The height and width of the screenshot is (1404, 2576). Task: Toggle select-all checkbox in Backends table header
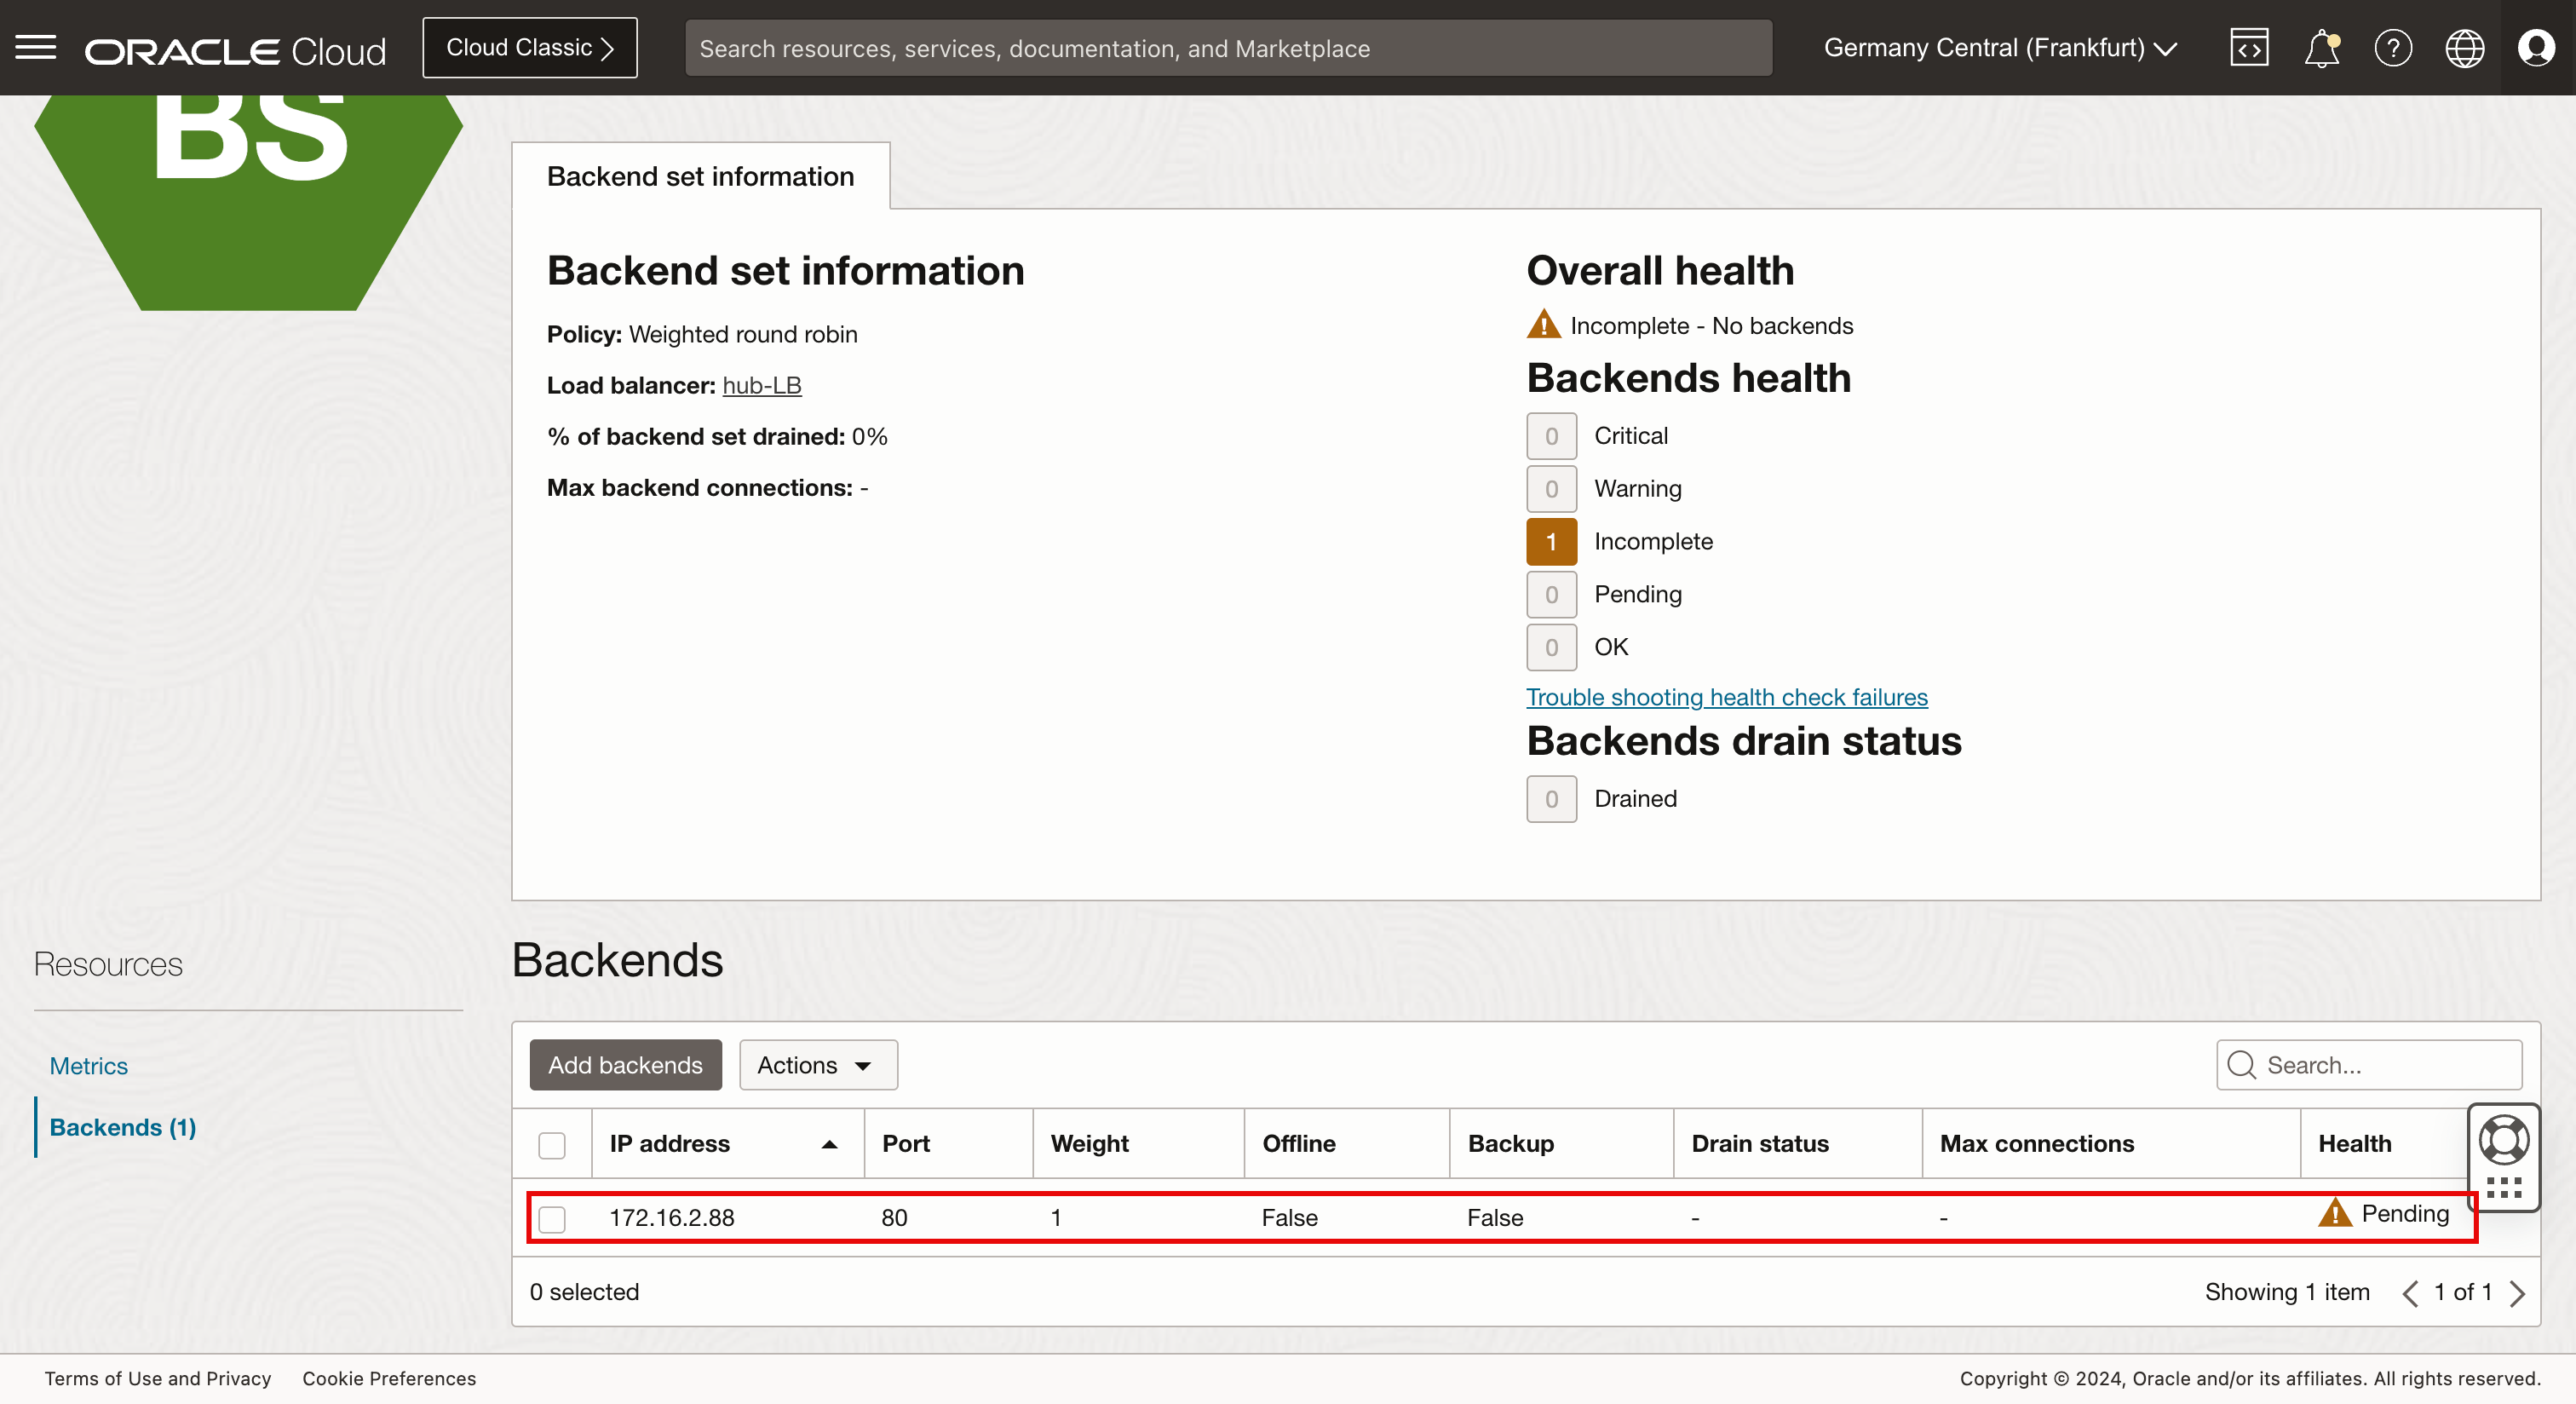pyautogui.click(x=552, y=1144)
